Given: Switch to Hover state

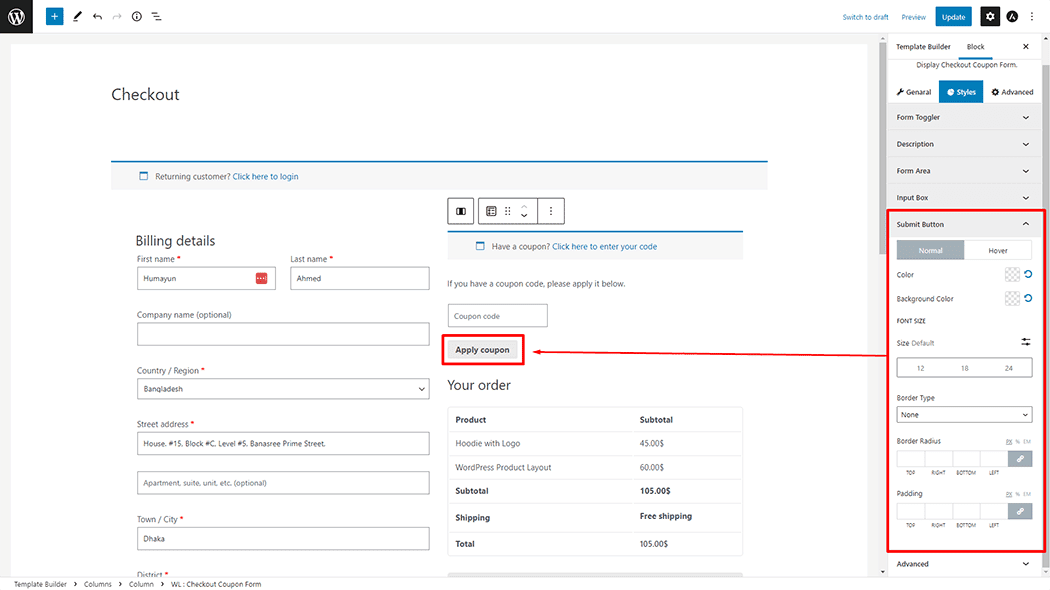Looking at the screenshot, I should point(998,250).
